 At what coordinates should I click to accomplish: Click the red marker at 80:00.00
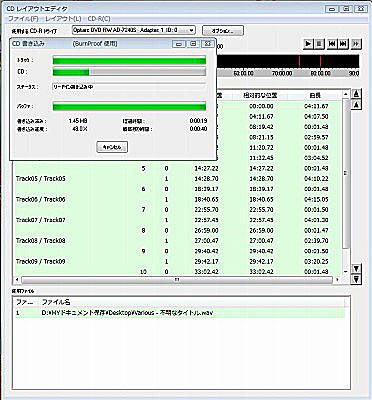(320, 62)
